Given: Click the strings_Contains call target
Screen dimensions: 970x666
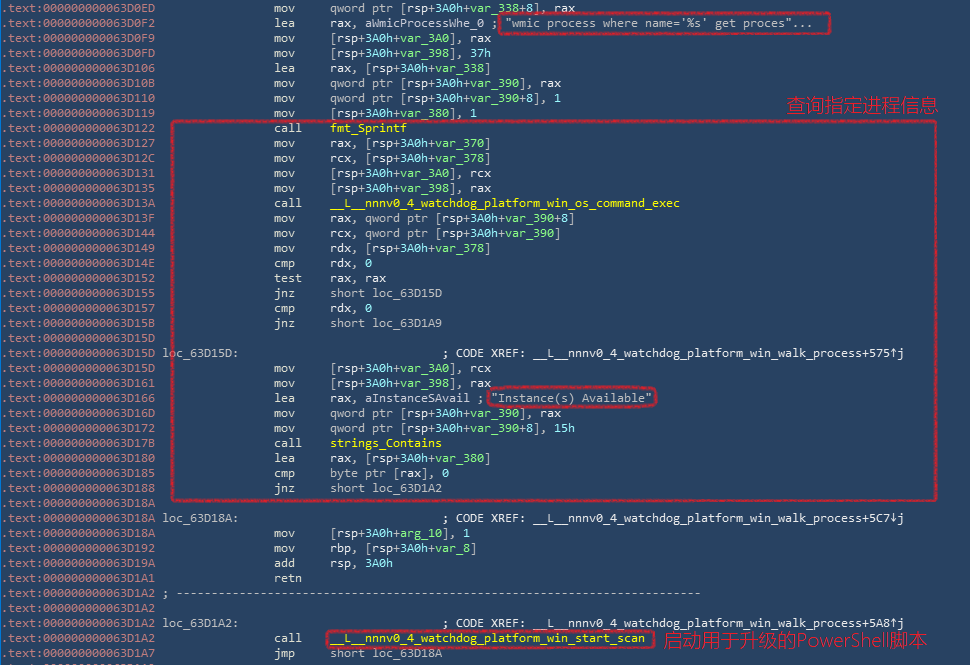Looking at the screenshot, I should (385, 443).
